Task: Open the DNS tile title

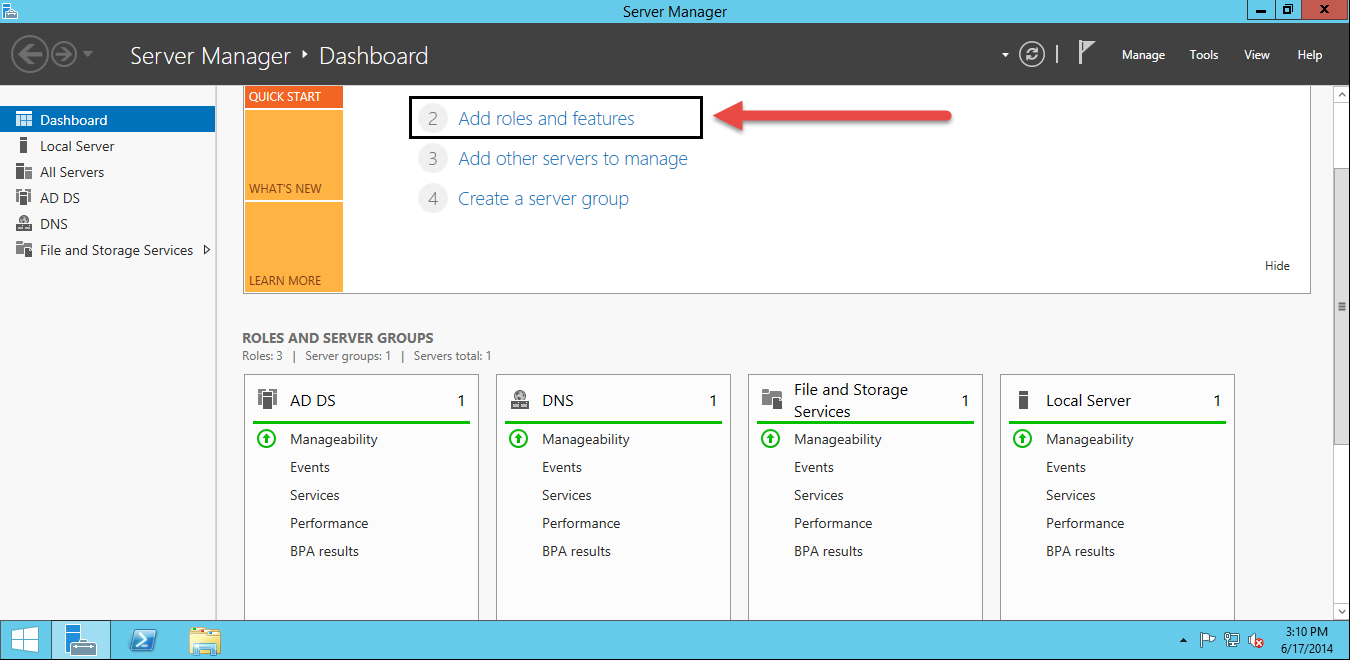Action: 558,400
